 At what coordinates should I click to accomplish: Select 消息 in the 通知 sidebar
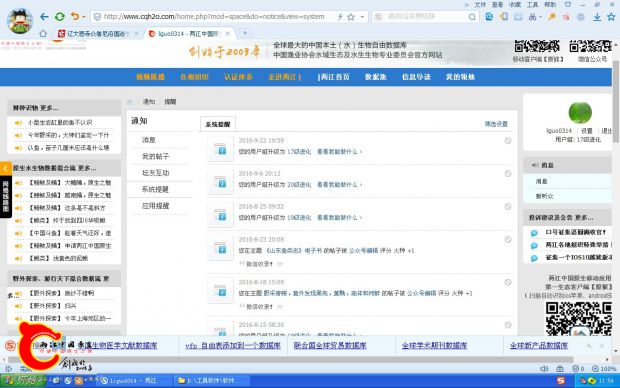pos(149,140)
